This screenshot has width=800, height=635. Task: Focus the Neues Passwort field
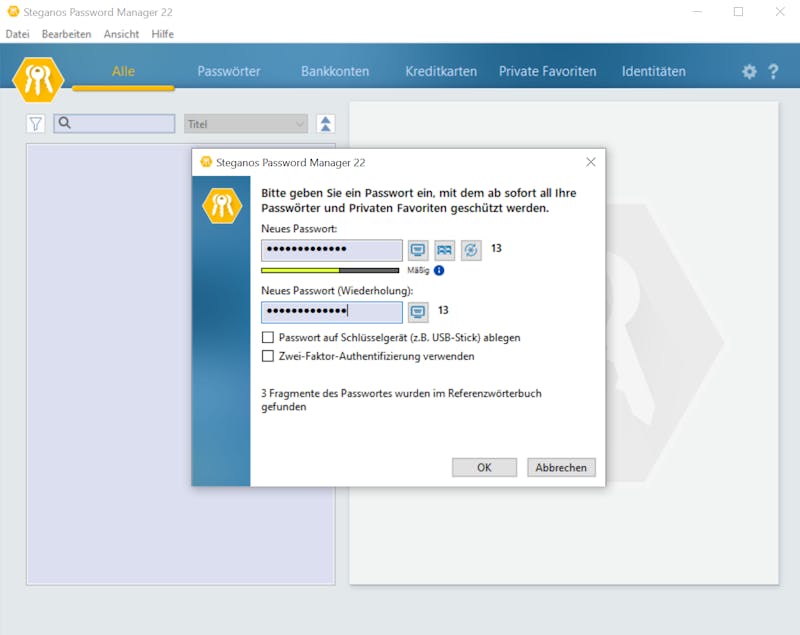pos(332,250)
